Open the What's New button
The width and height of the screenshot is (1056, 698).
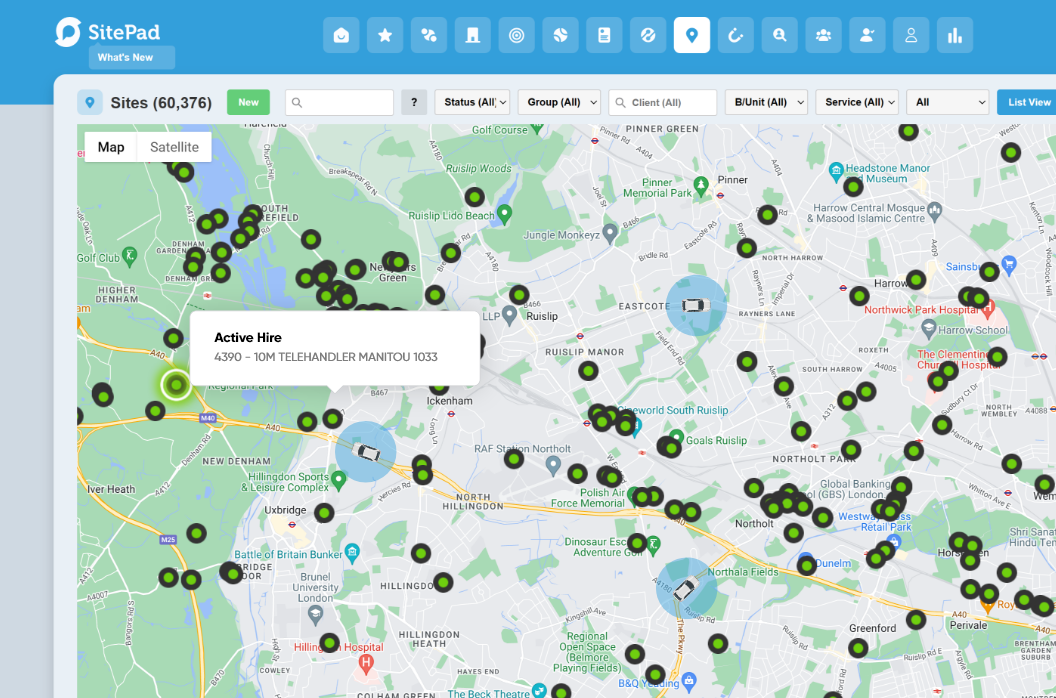tap(132, 57)
